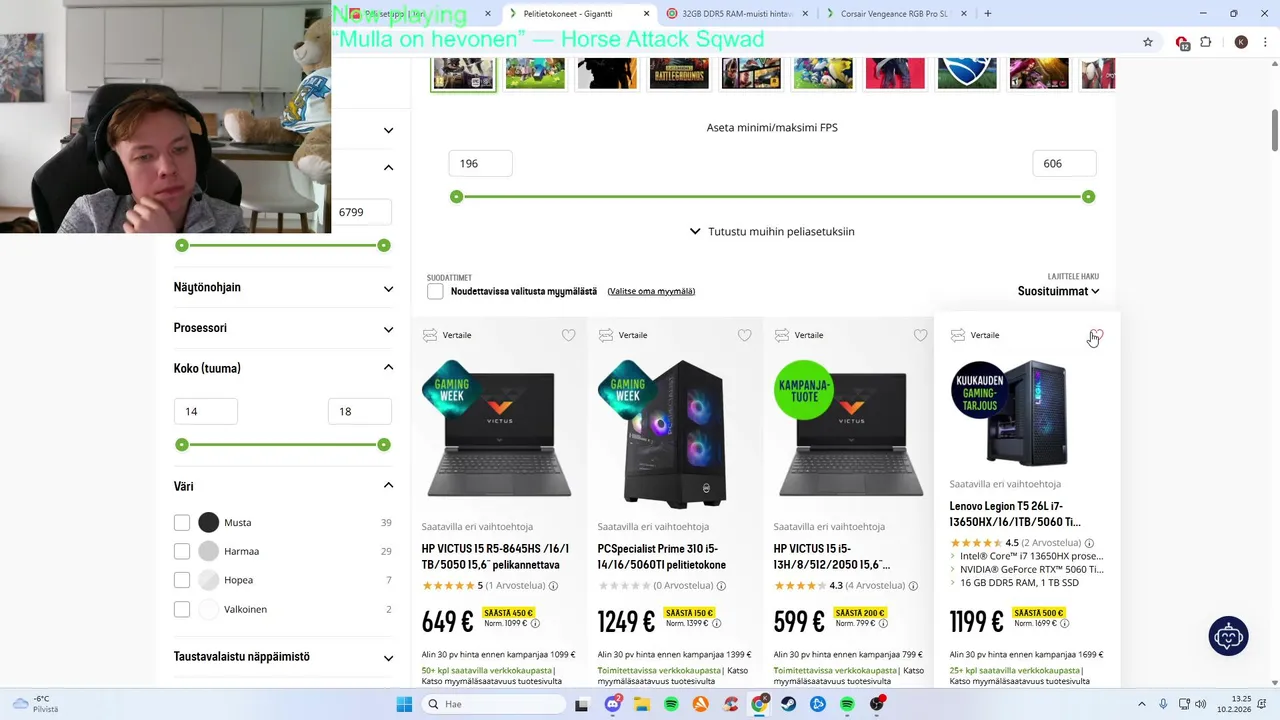Click the maximum FPS input showing 606

[1064, 163]
